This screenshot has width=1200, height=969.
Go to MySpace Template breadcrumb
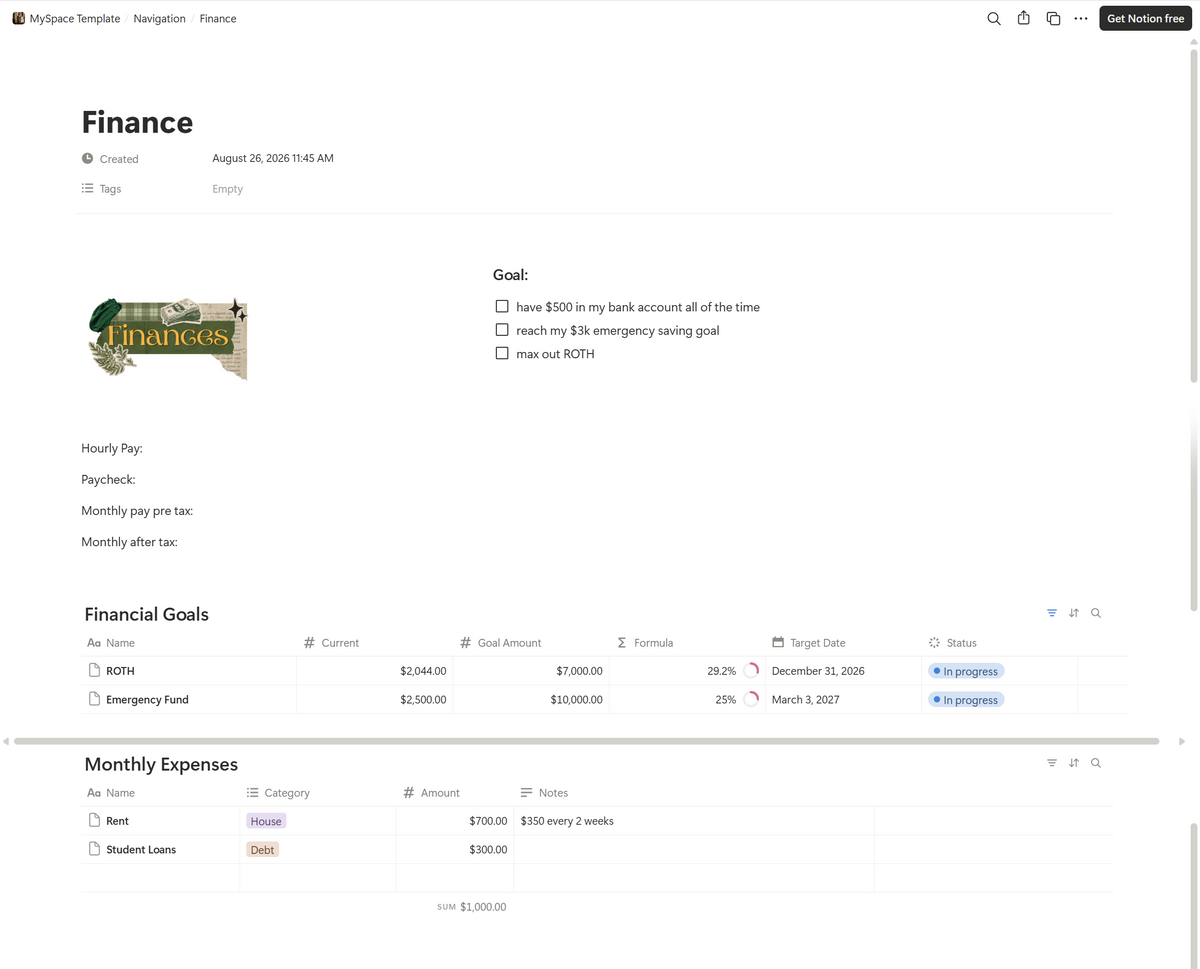click(x=75, y=18)
